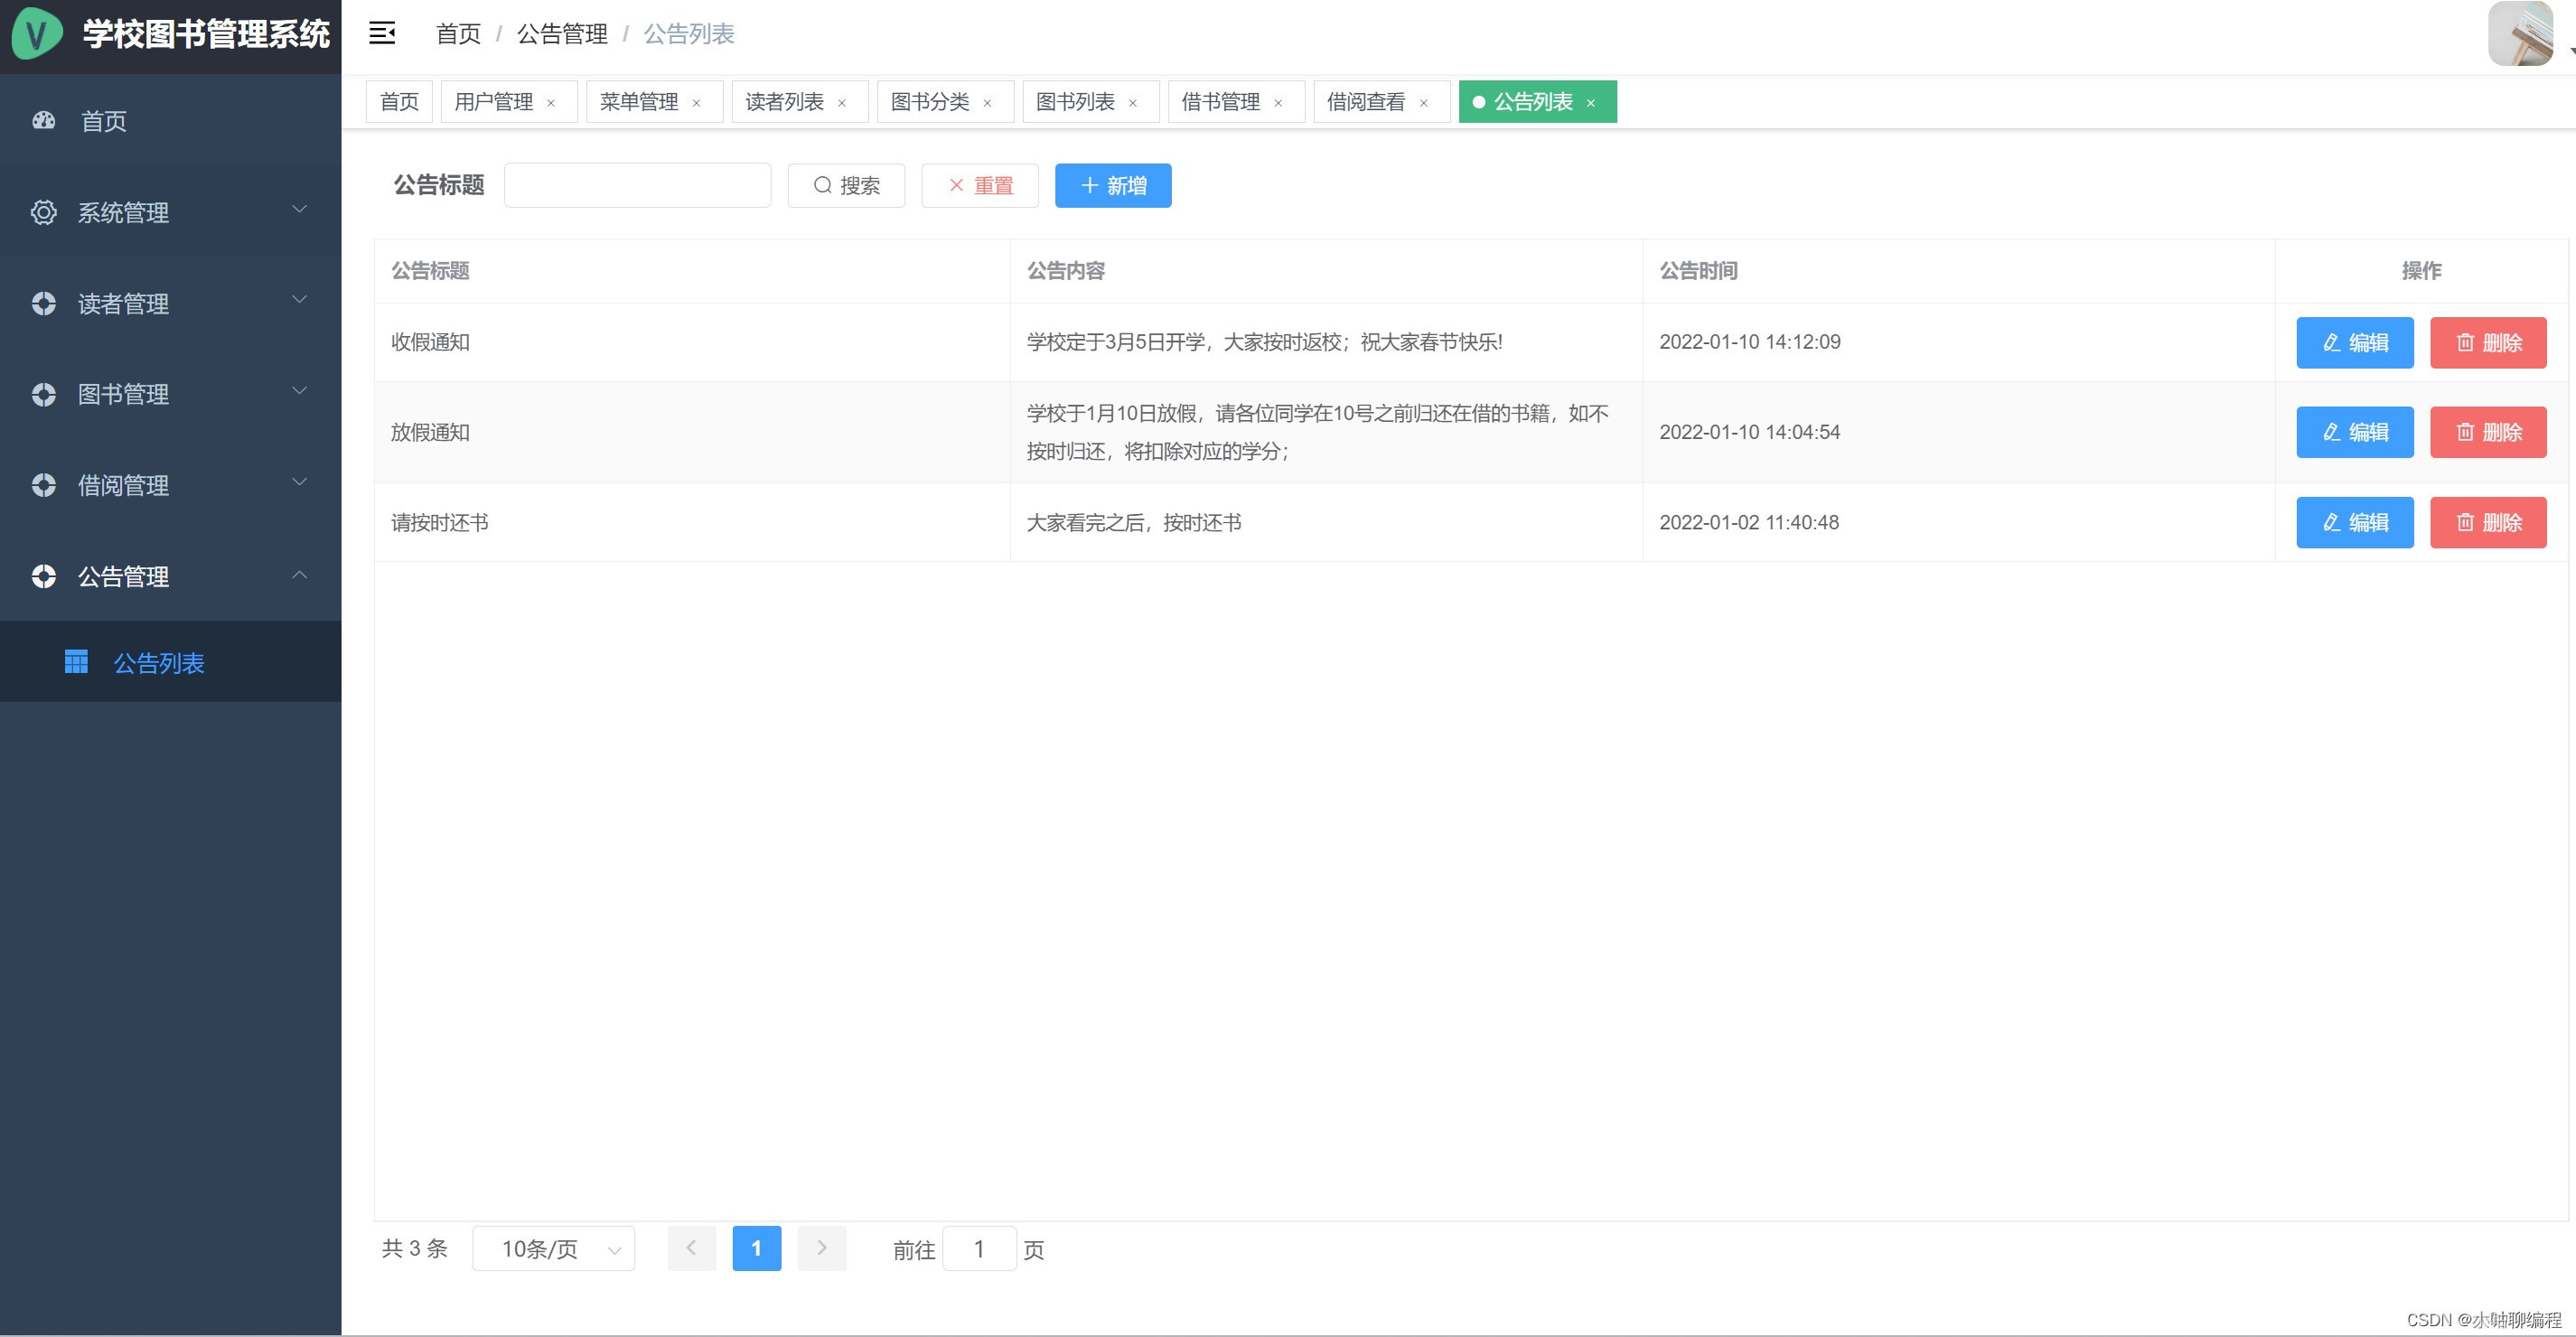Open the user avatar in top-right
The width and height of the screenshot is (2576, 1337).
(x=2520, y=34)
